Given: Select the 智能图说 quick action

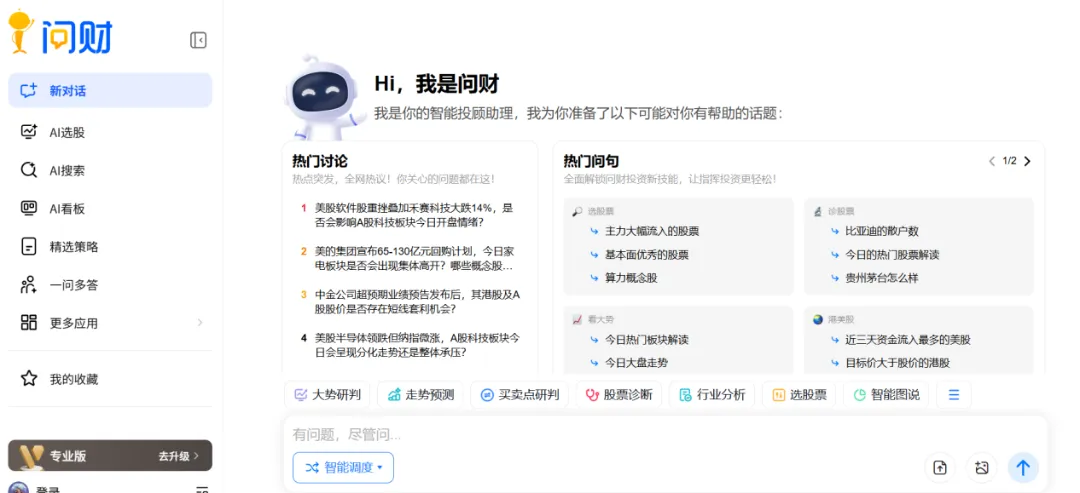Looking at the screenshot, I should click(886, 395).
